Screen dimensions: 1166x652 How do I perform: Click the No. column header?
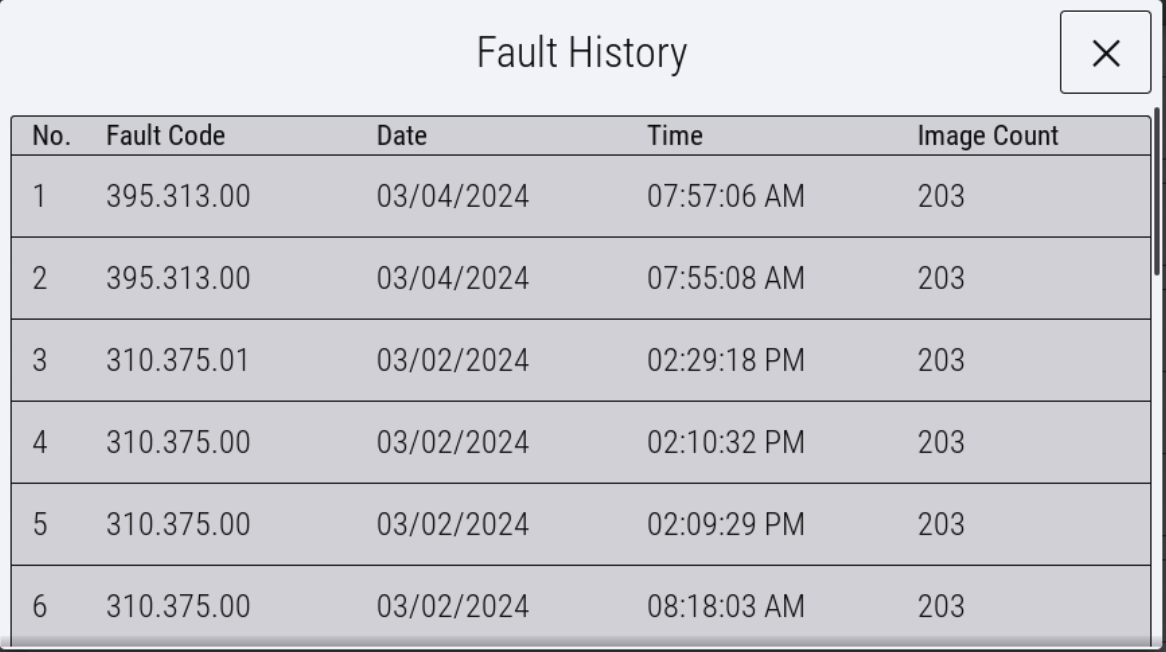click(x=51, y=136)
